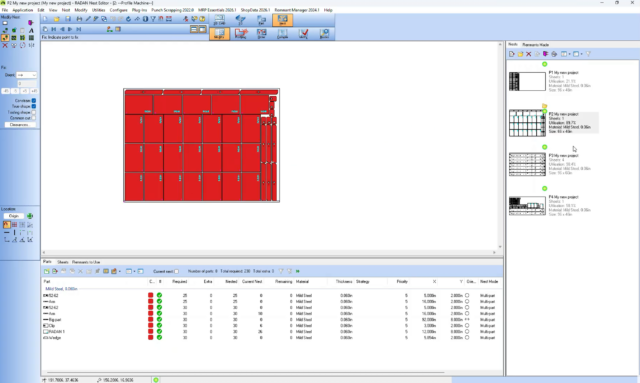
Task: Open the Nest menu
Action: click(65, 10)
